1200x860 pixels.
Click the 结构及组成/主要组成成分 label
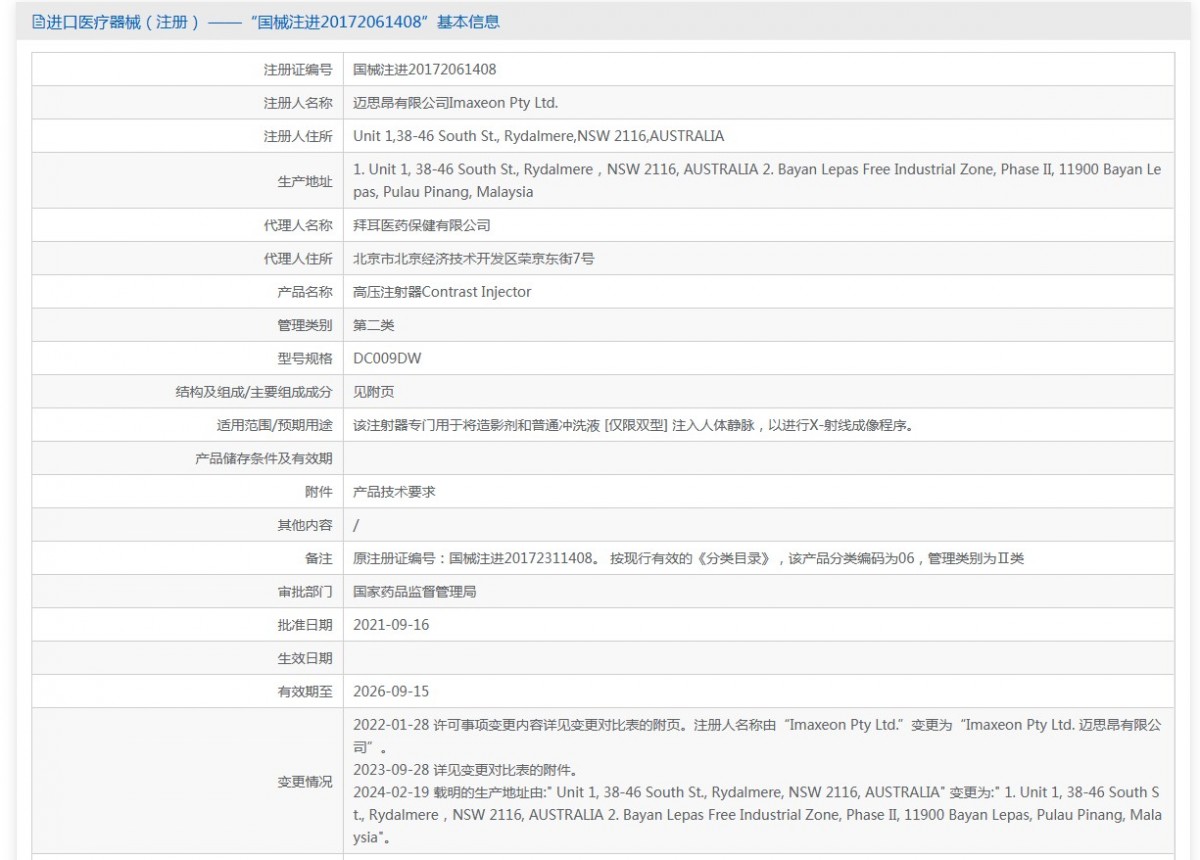tap(254, 391)
